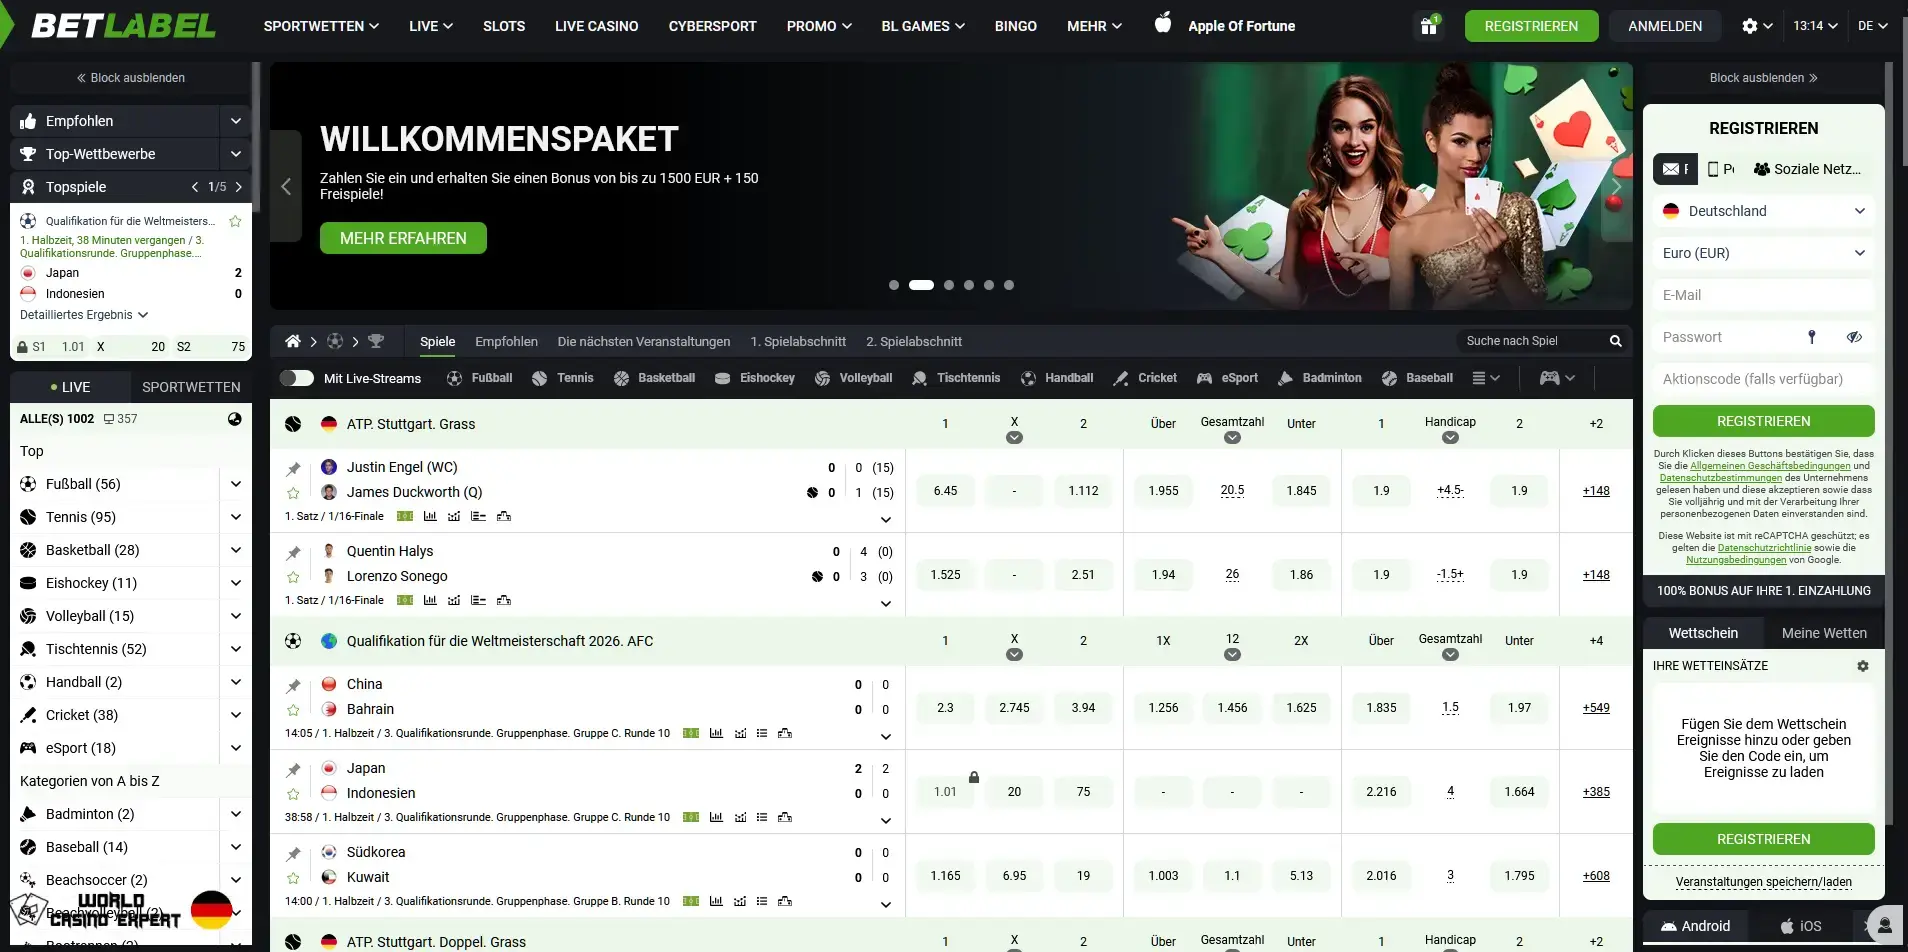The image size is (1908, 952).
Task: Switch to the Empfohlen tab
Action: (506, 341)
